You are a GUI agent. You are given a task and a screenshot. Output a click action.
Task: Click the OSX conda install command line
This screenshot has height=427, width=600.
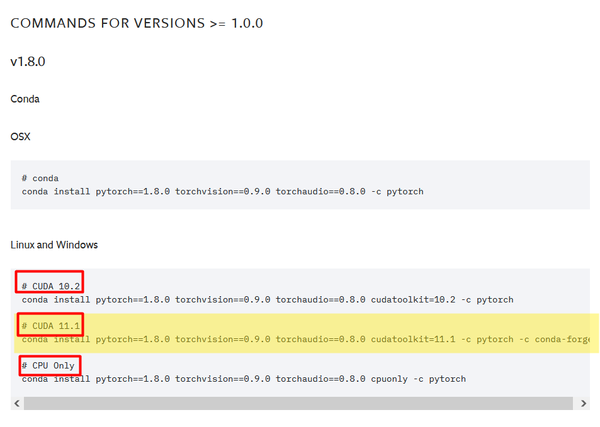coord(222,191)
